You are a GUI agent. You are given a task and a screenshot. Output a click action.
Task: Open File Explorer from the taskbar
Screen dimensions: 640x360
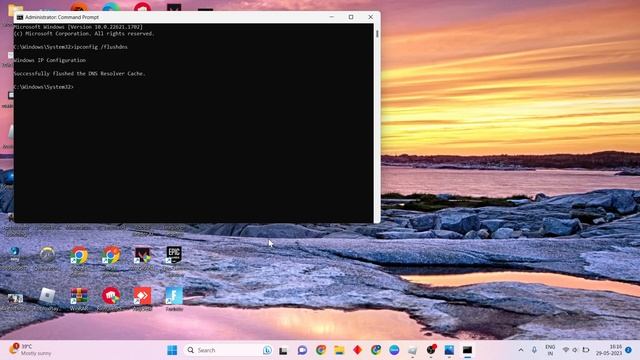pyautogui.click(x=339, y=350)
